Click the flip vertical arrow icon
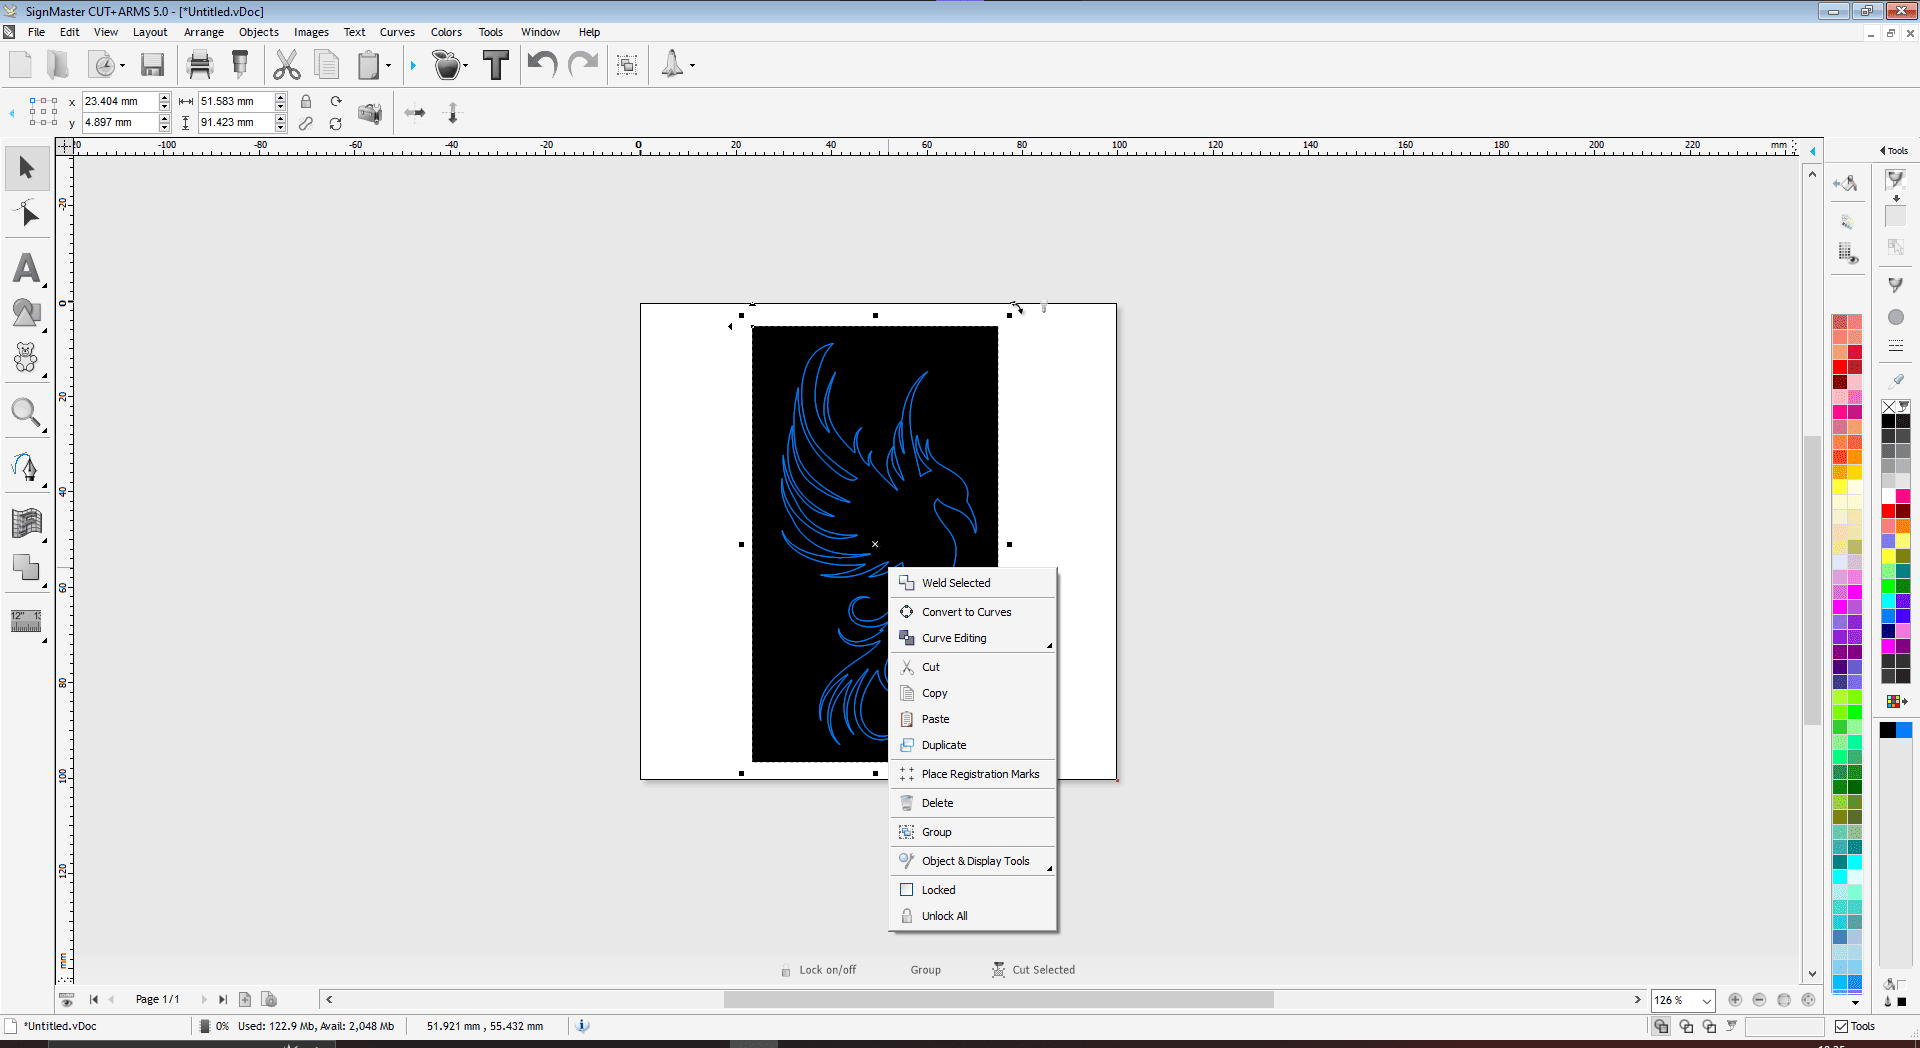Viewport: 1920px width, 1048px height. pyautogui.click(x=453, y=113)
